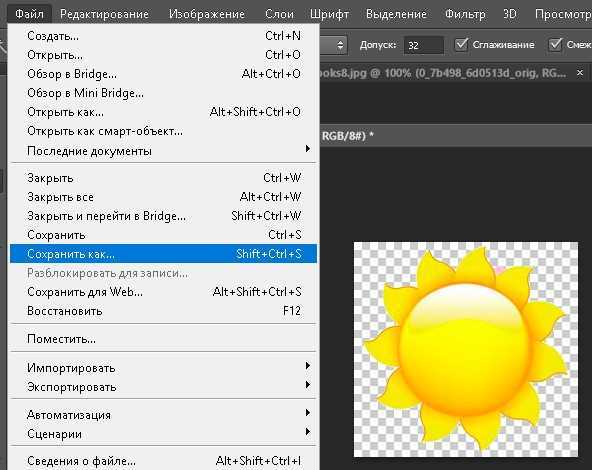The height and width of the screenshot is (470, 592).
Task: Select Закрыть и перейти в Bridge...
Action: pos(163,216)
